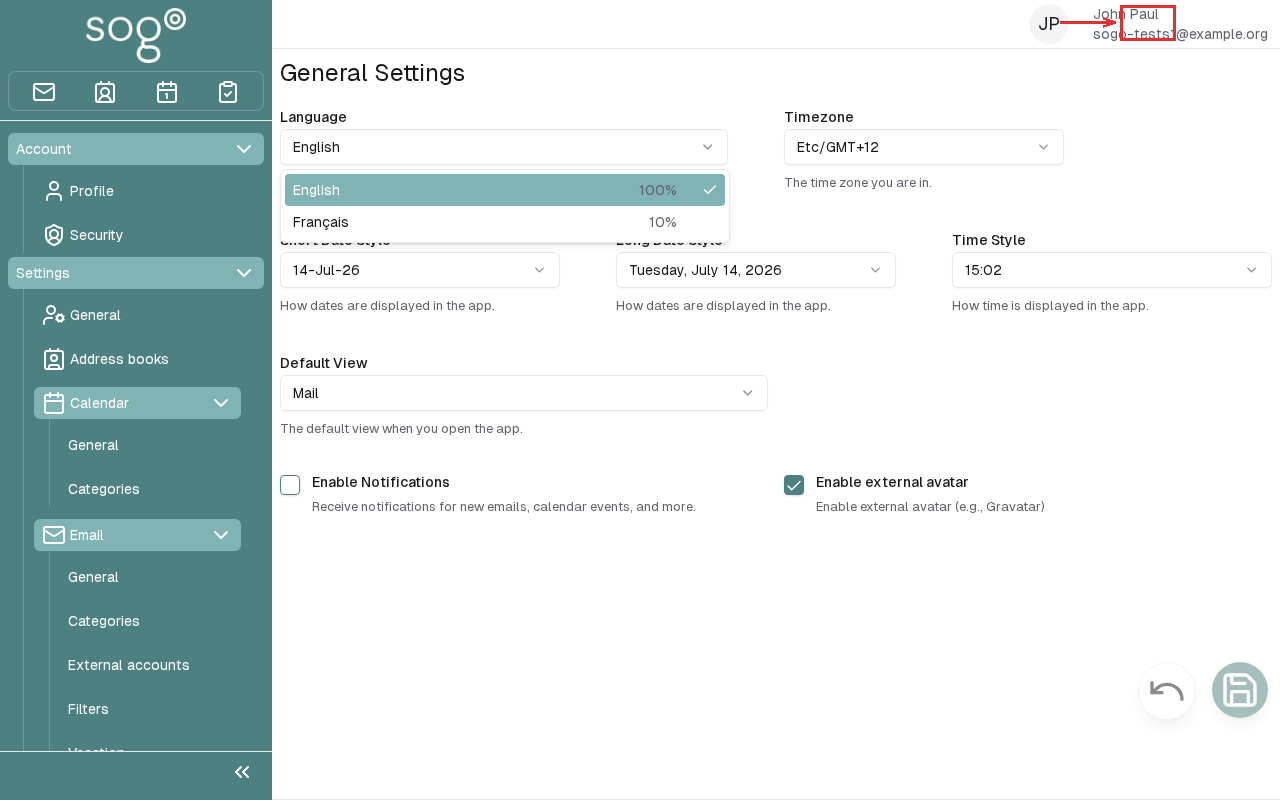Click the Time Style field label
The image size is (1280, 800).
pyautogui.click(x=989, y=240)
